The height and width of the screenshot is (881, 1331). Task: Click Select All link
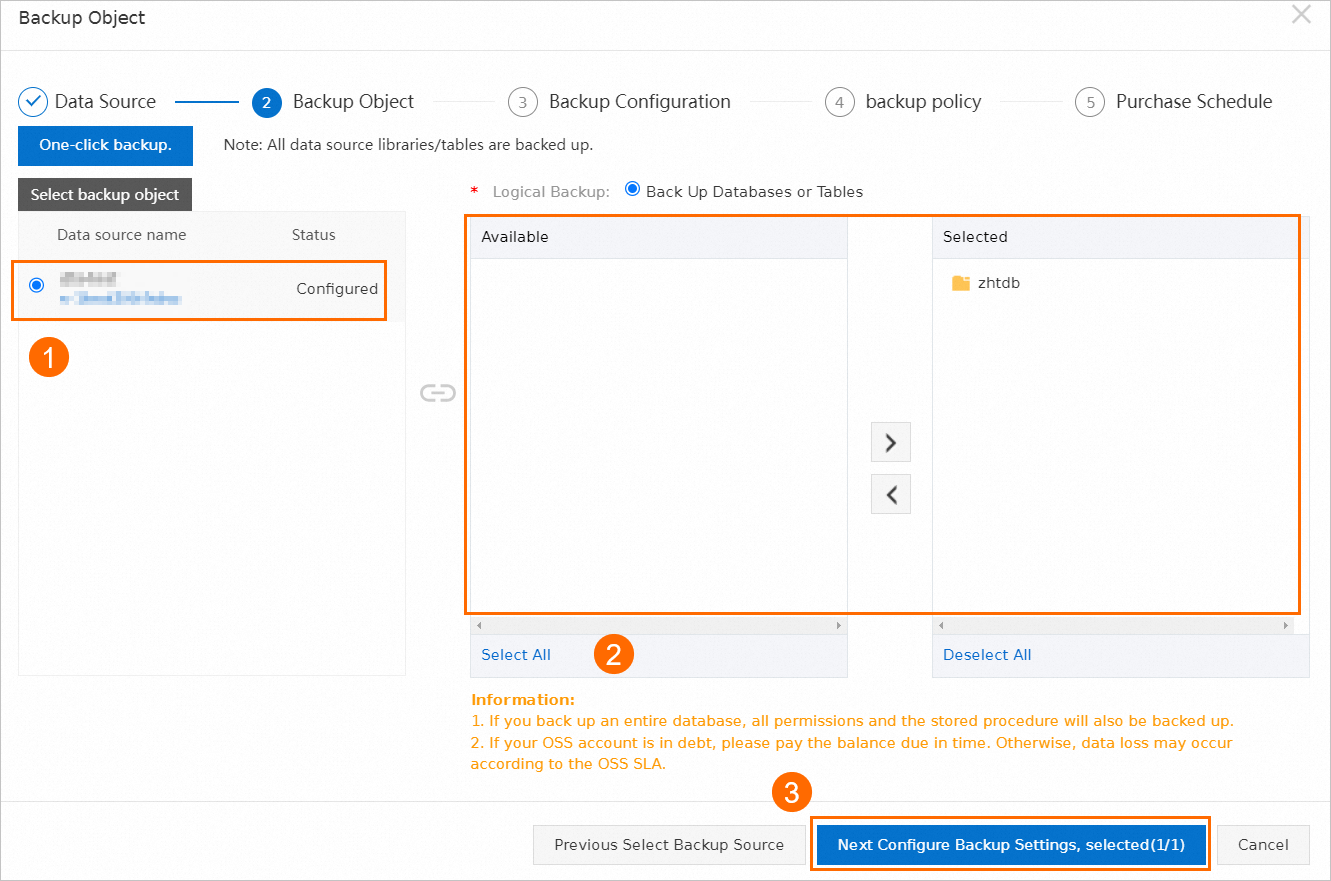tap(516, 655)
